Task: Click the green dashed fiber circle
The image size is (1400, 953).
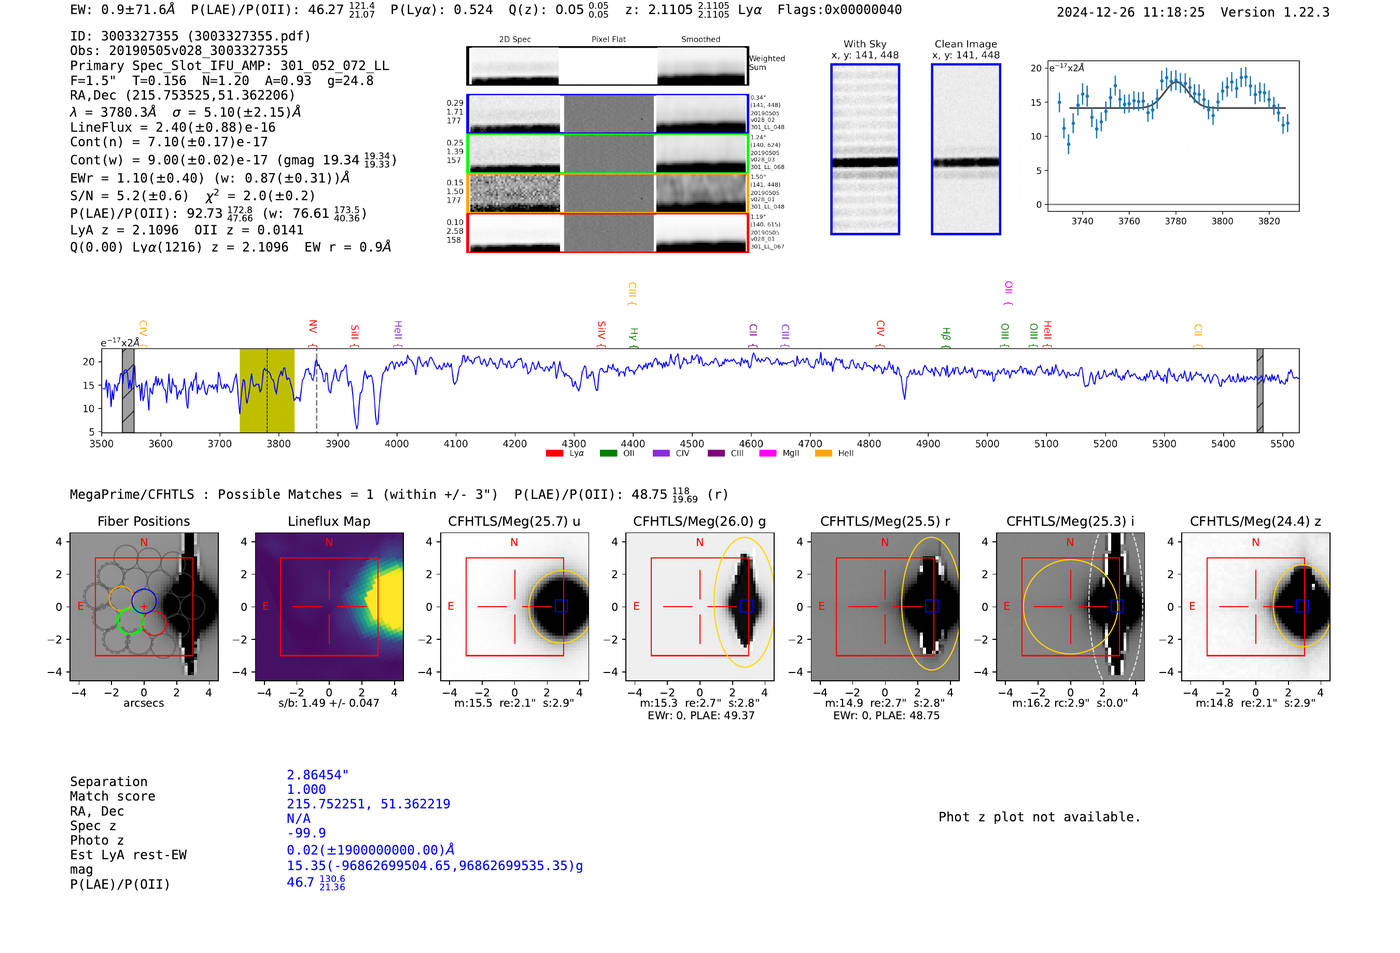Action: 130,621
